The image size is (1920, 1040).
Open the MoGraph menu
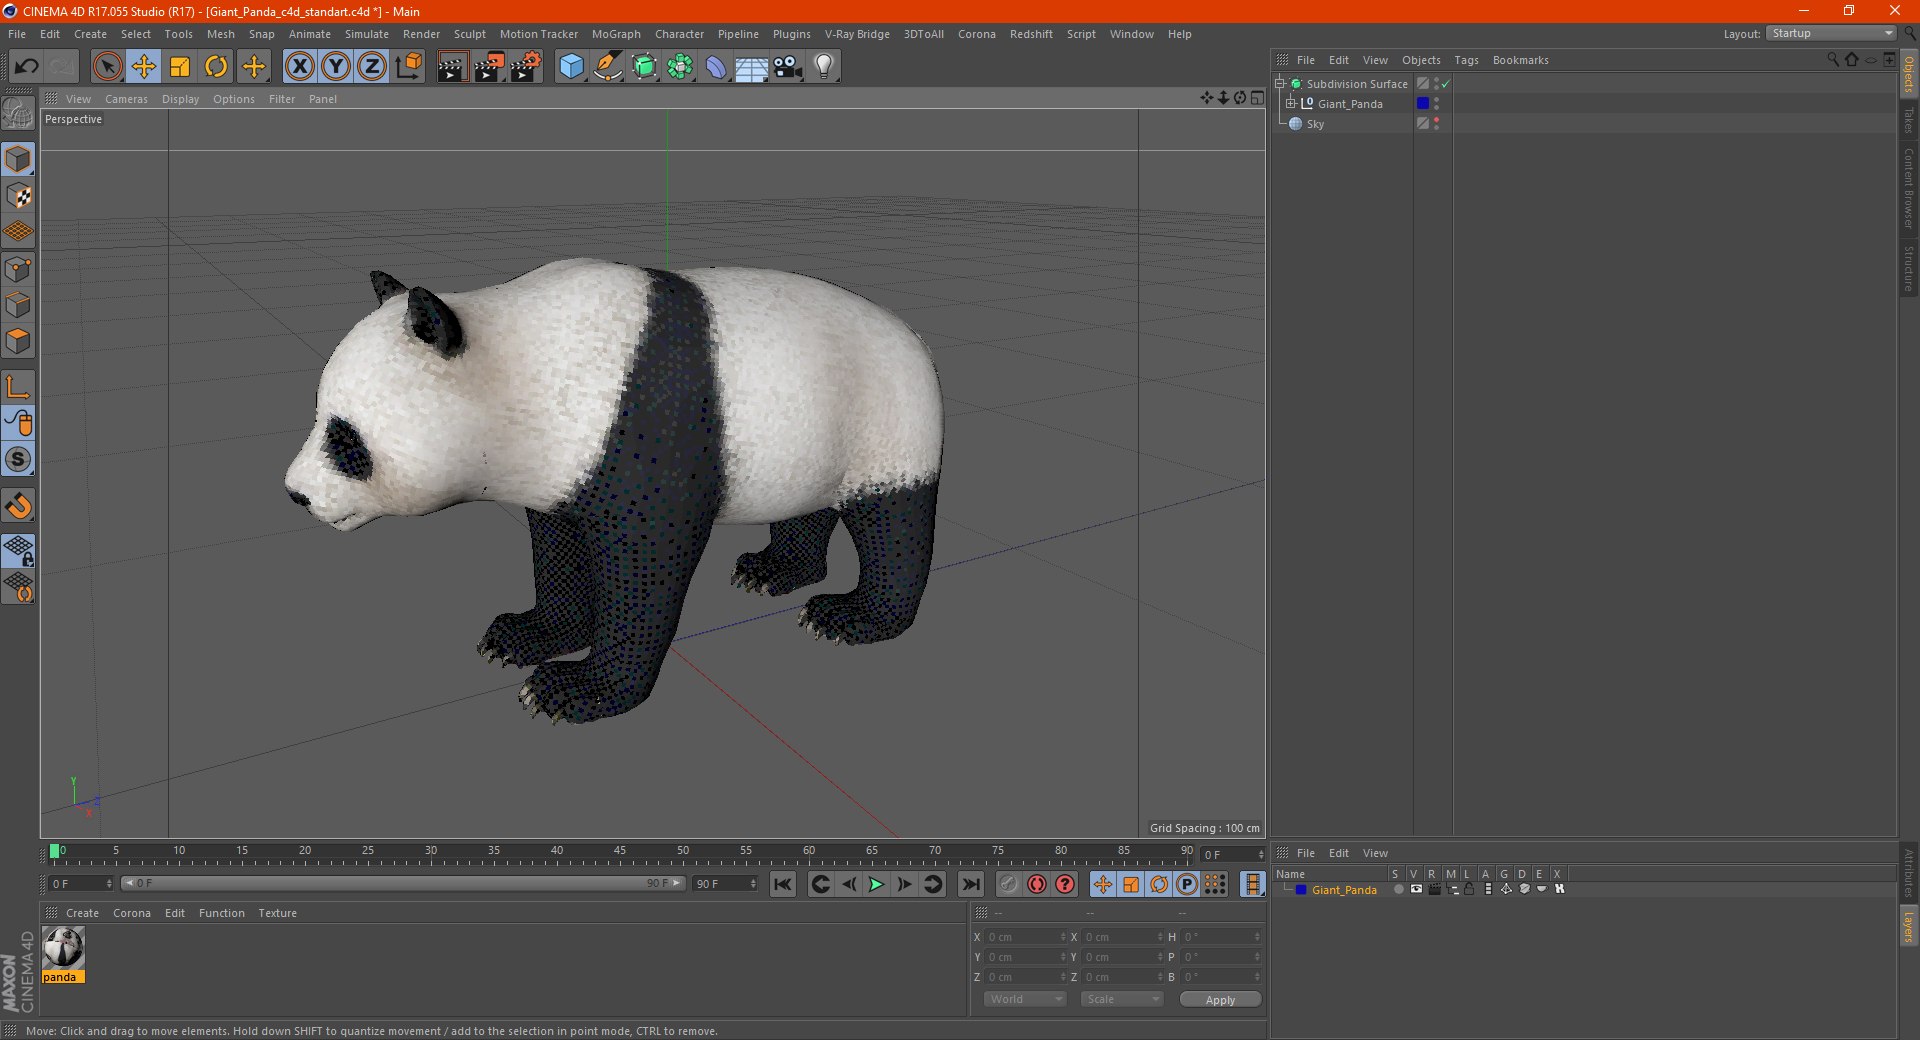click(616, 34)
